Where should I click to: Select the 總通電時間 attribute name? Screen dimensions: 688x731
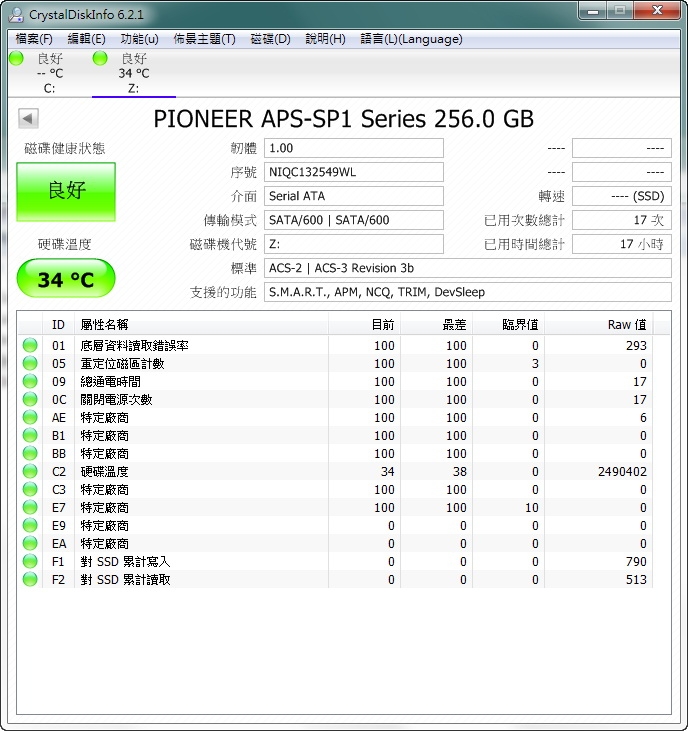(110, 381)
